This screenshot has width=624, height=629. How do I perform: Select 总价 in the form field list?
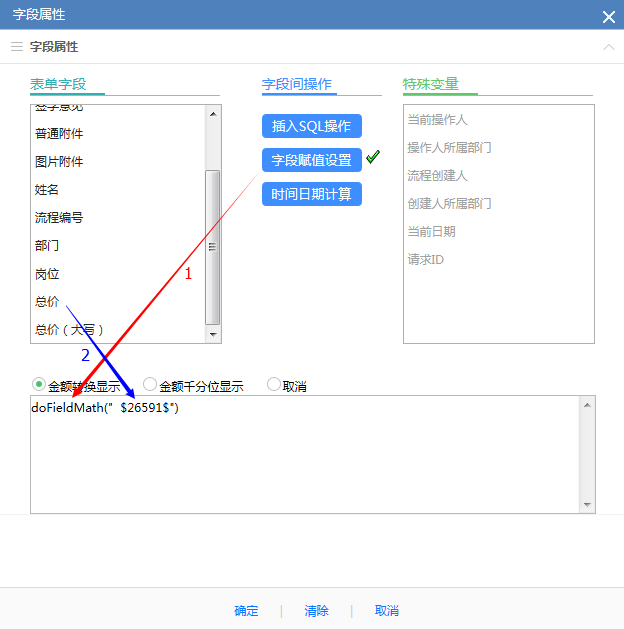[47, 301]
